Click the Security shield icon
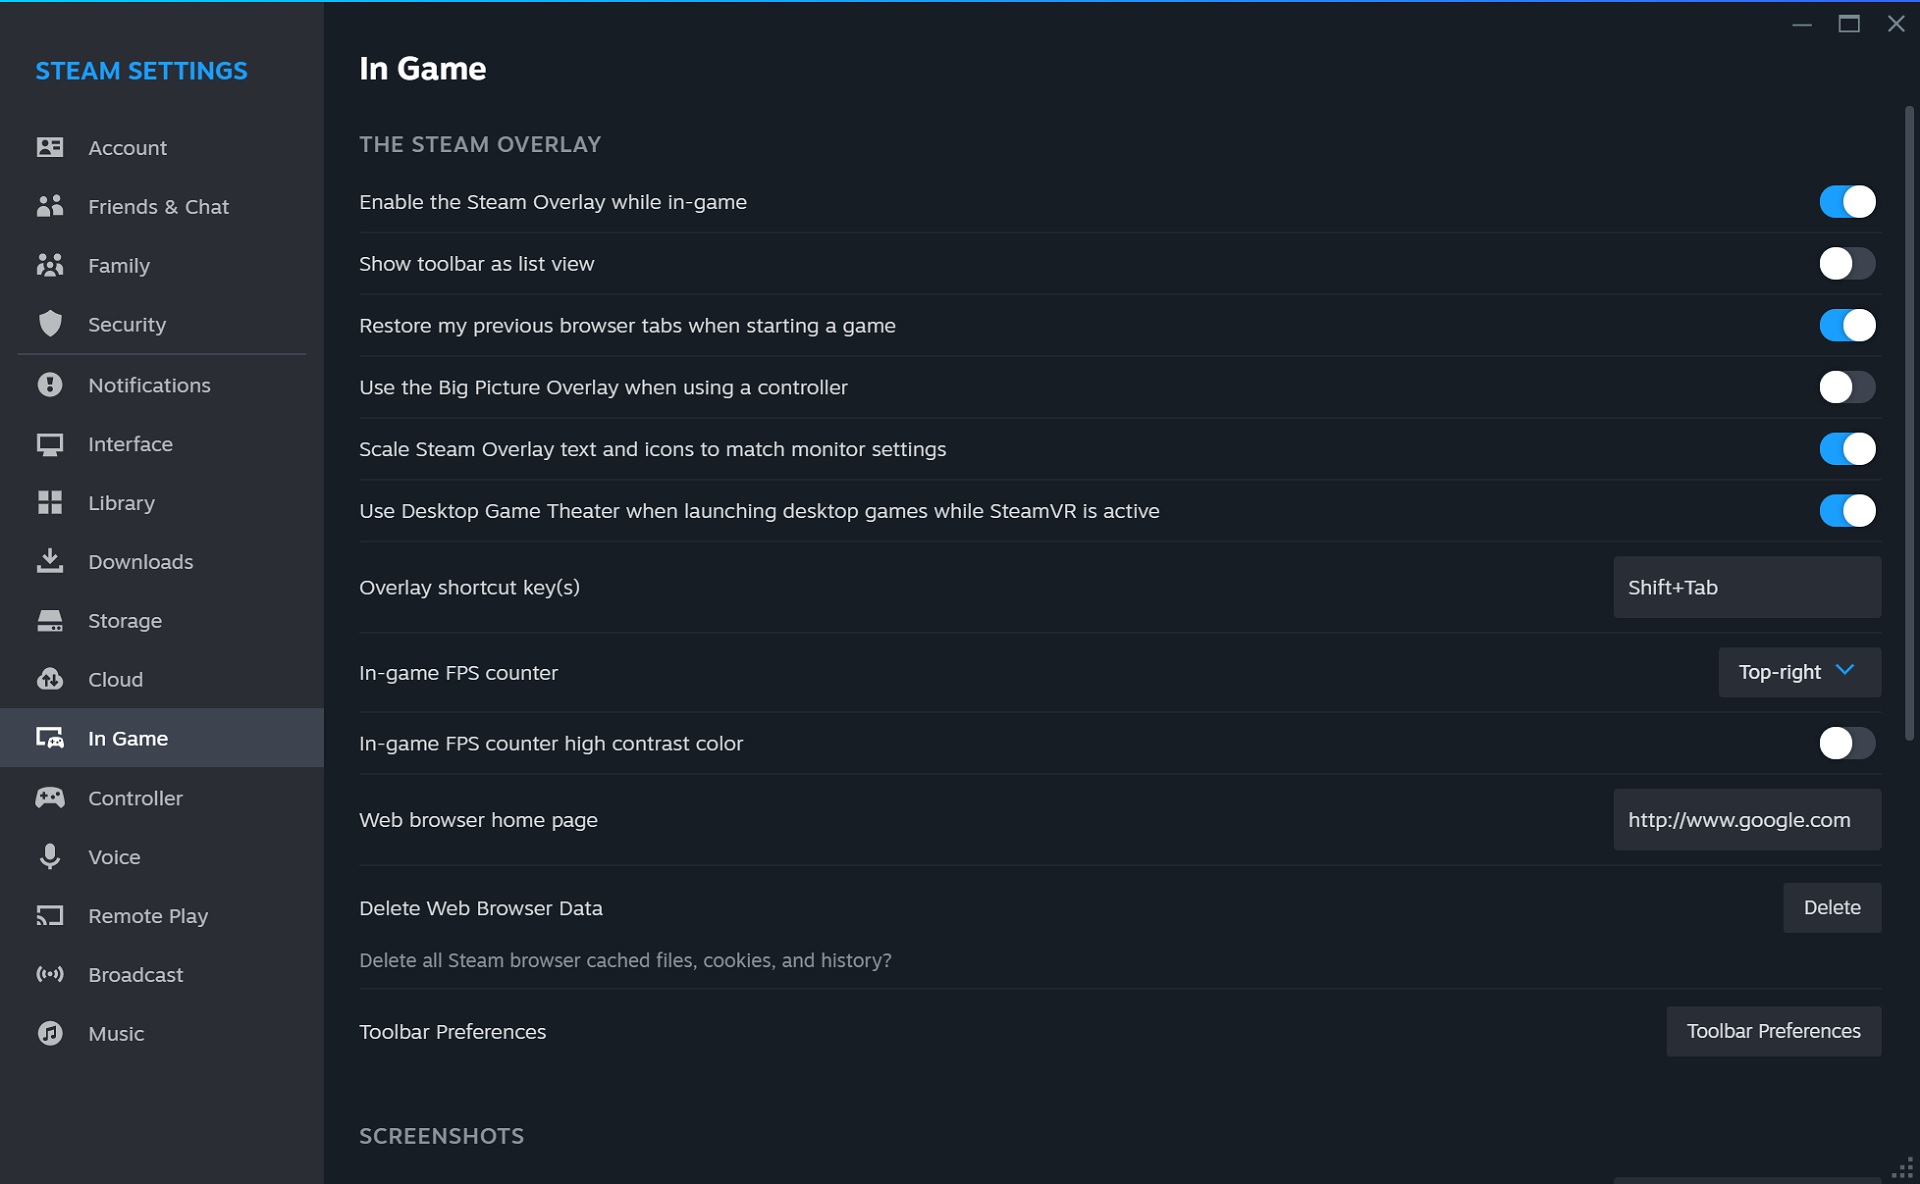This screenshot has height=1184, width=1920. click(x=49, y=324)
